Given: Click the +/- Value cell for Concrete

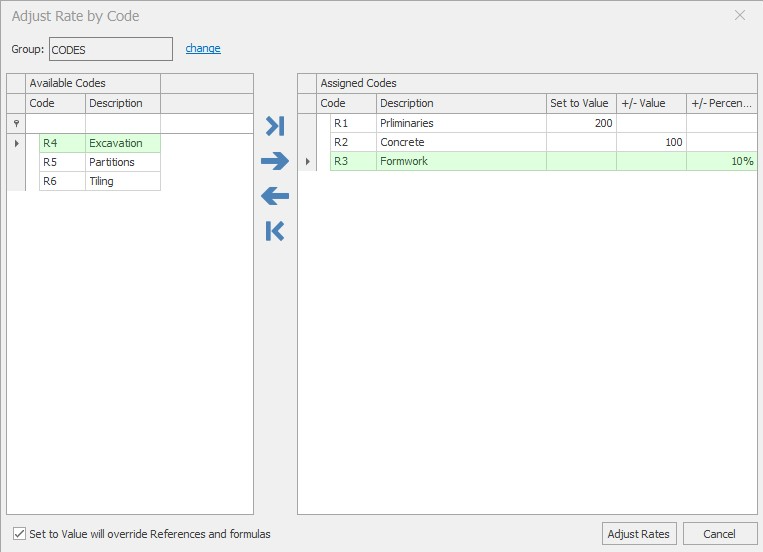Looking at the screenshot, I should pyautogui.click(x=651, y=142).
